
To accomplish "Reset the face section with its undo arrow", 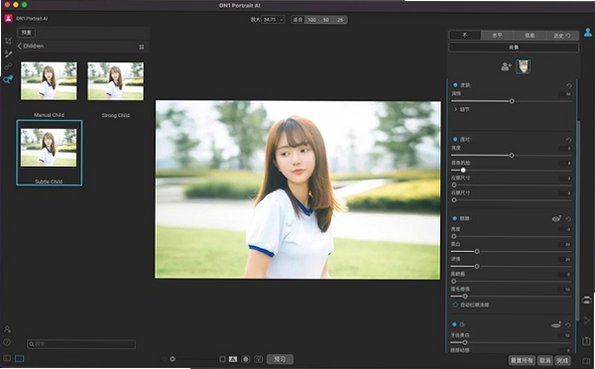I will click(568, 140).
